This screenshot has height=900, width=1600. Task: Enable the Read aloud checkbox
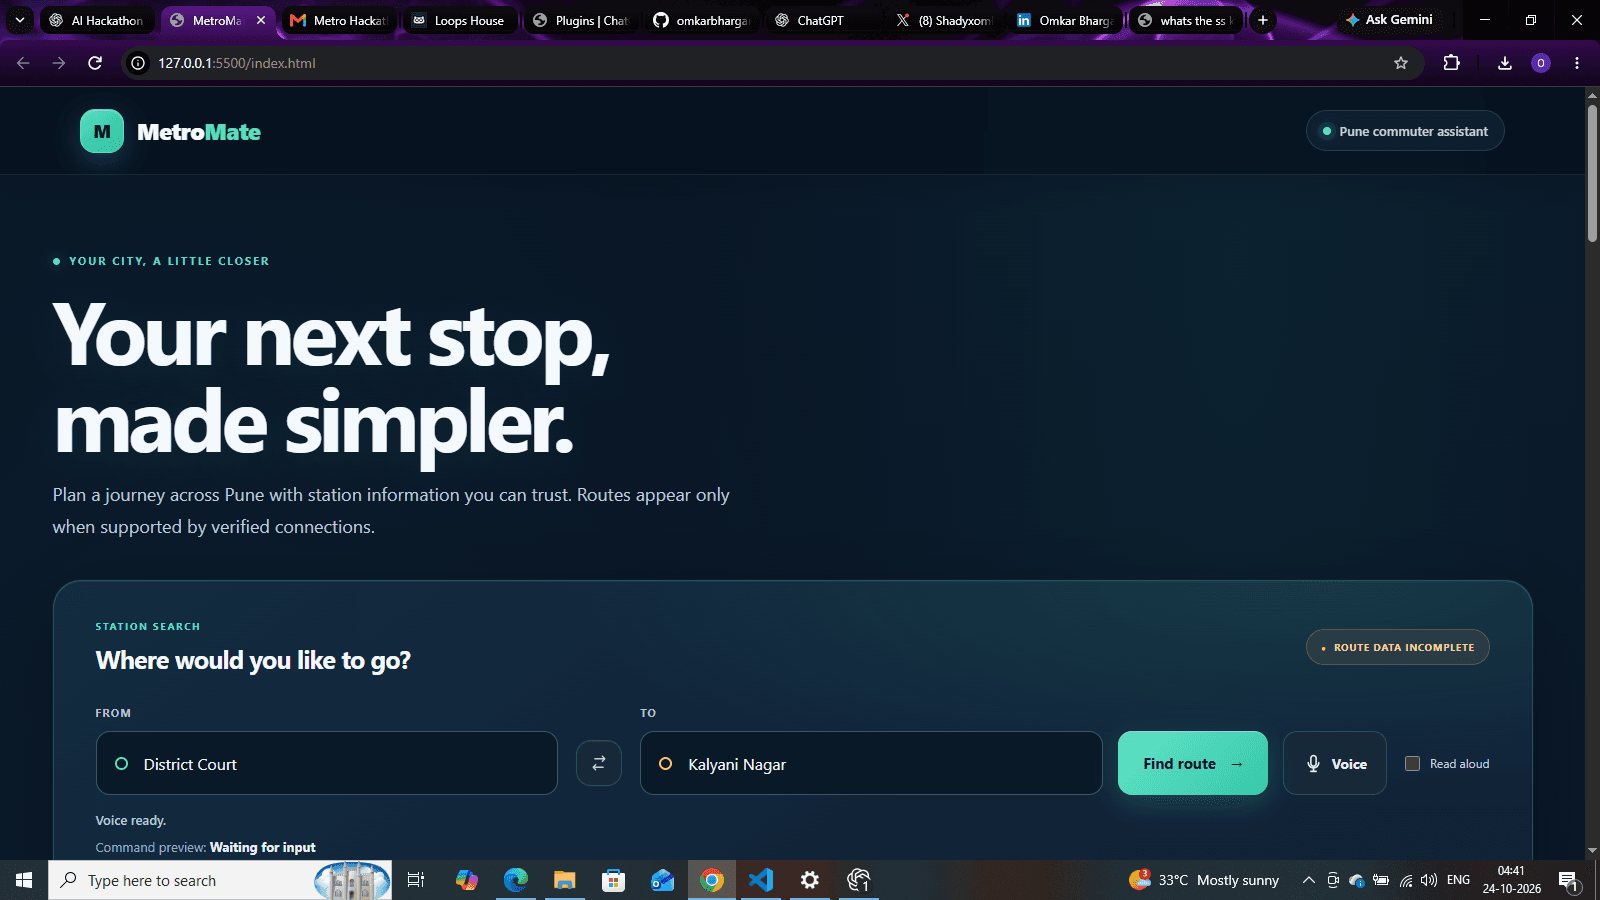1413,763
